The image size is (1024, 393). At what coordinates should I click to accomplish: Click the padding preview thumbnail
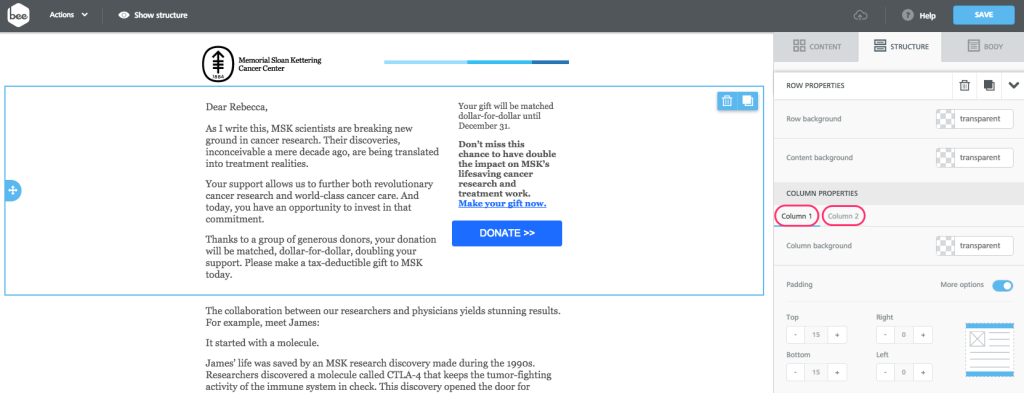pyautogui.click(x=988, y=351)
